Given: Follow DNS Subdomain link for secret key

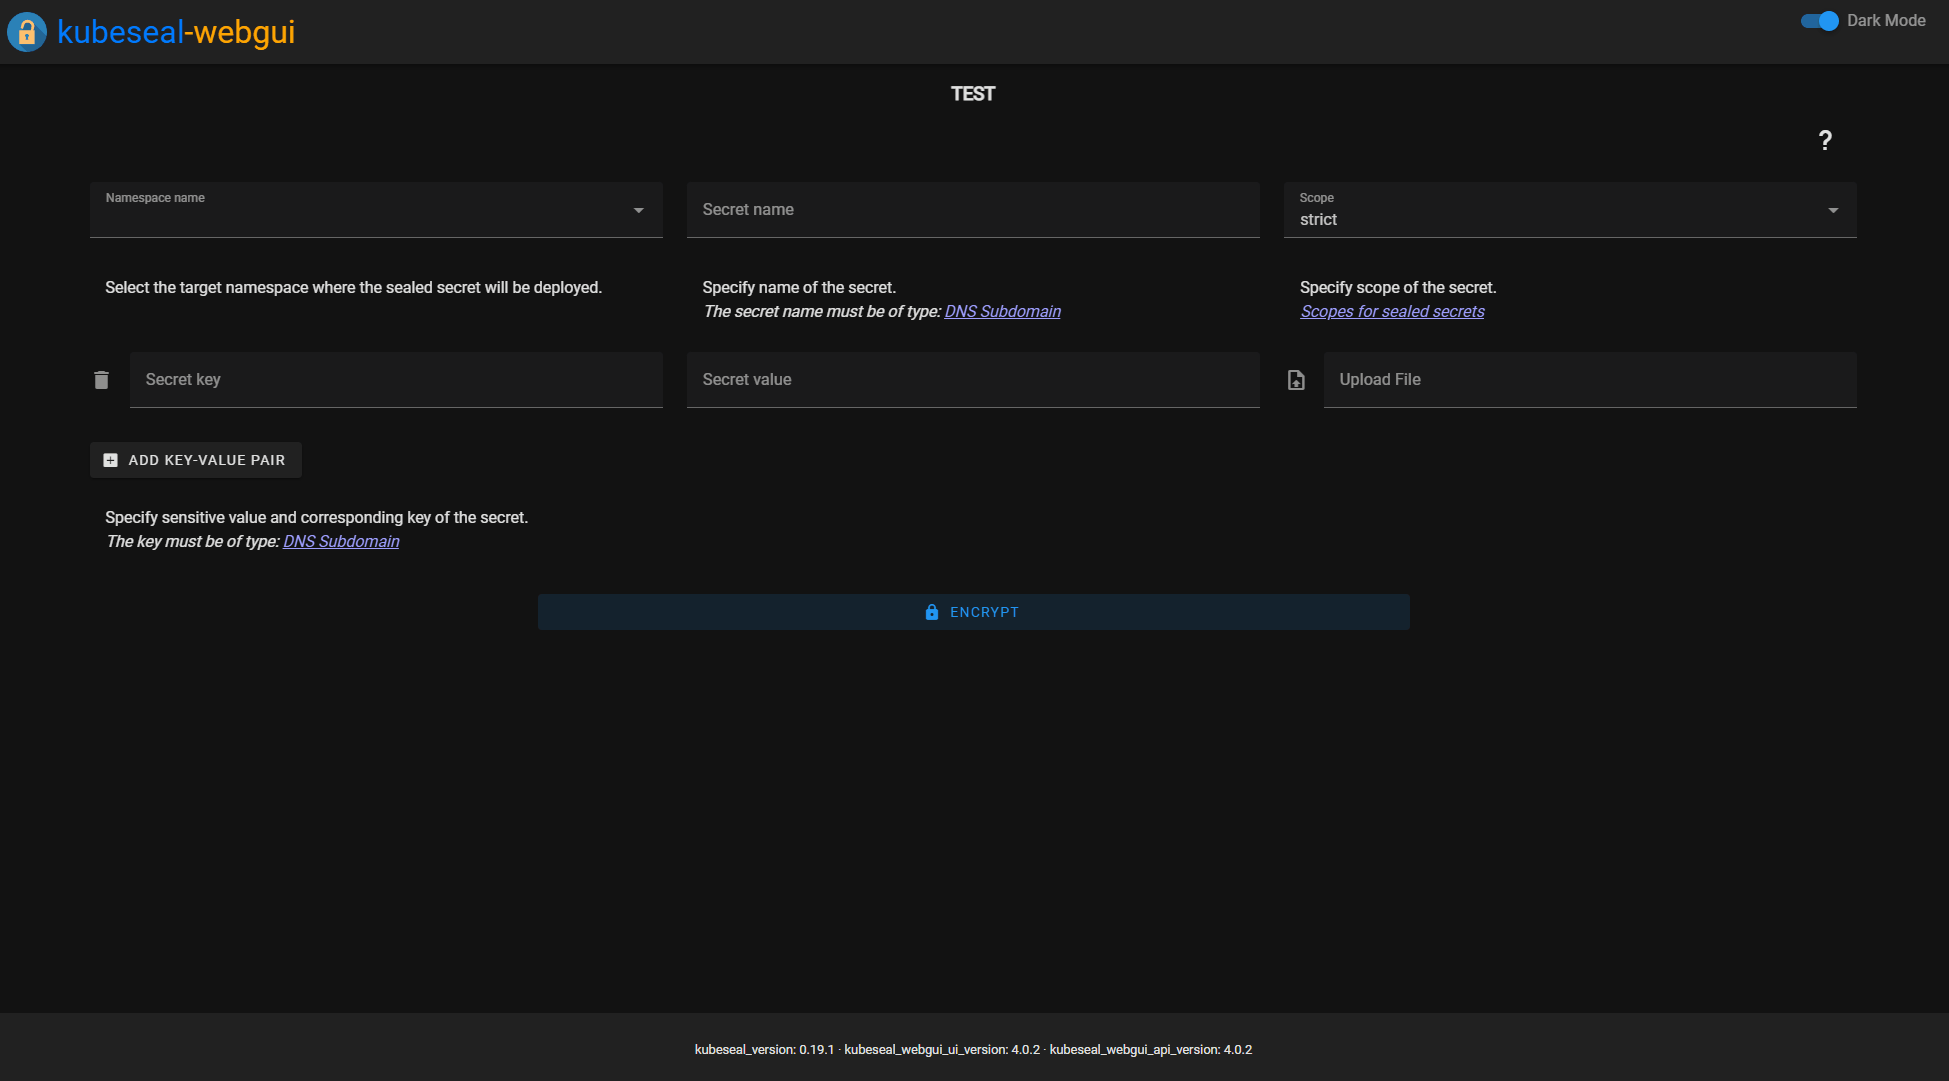Looking at the screenshot, I should 341,542.
